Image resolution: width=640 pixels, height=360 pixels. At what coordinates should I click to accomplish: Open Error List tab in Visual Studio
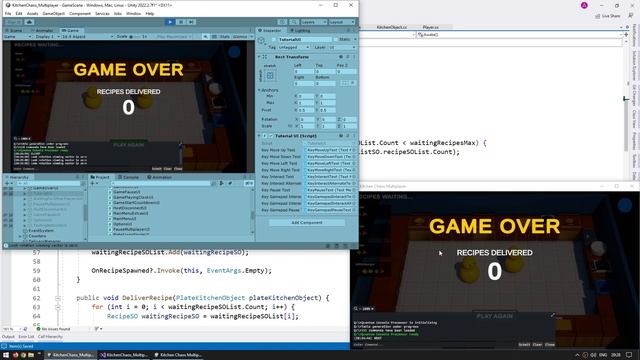[x=26, y=337]
